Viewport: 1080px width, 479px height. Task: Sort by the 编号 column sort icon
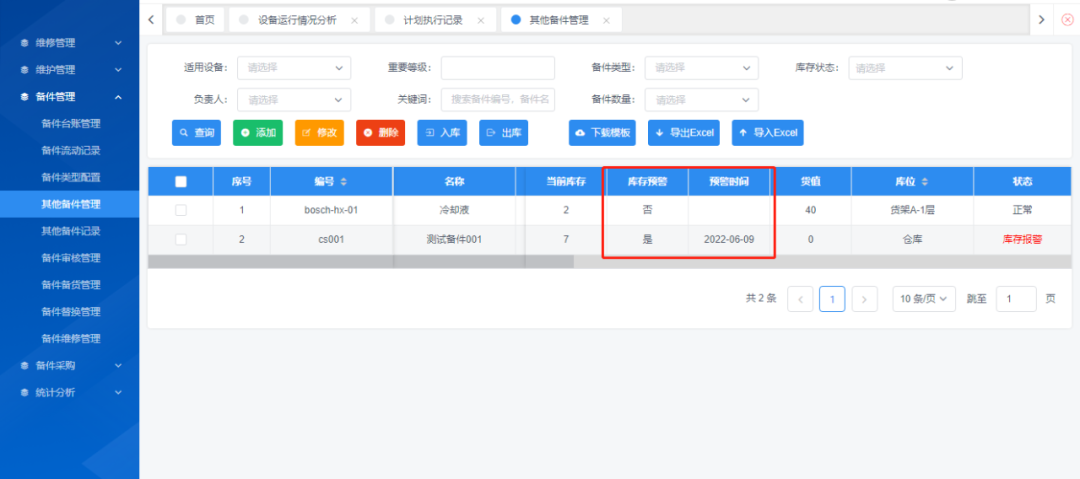click(x=344, y=182)
